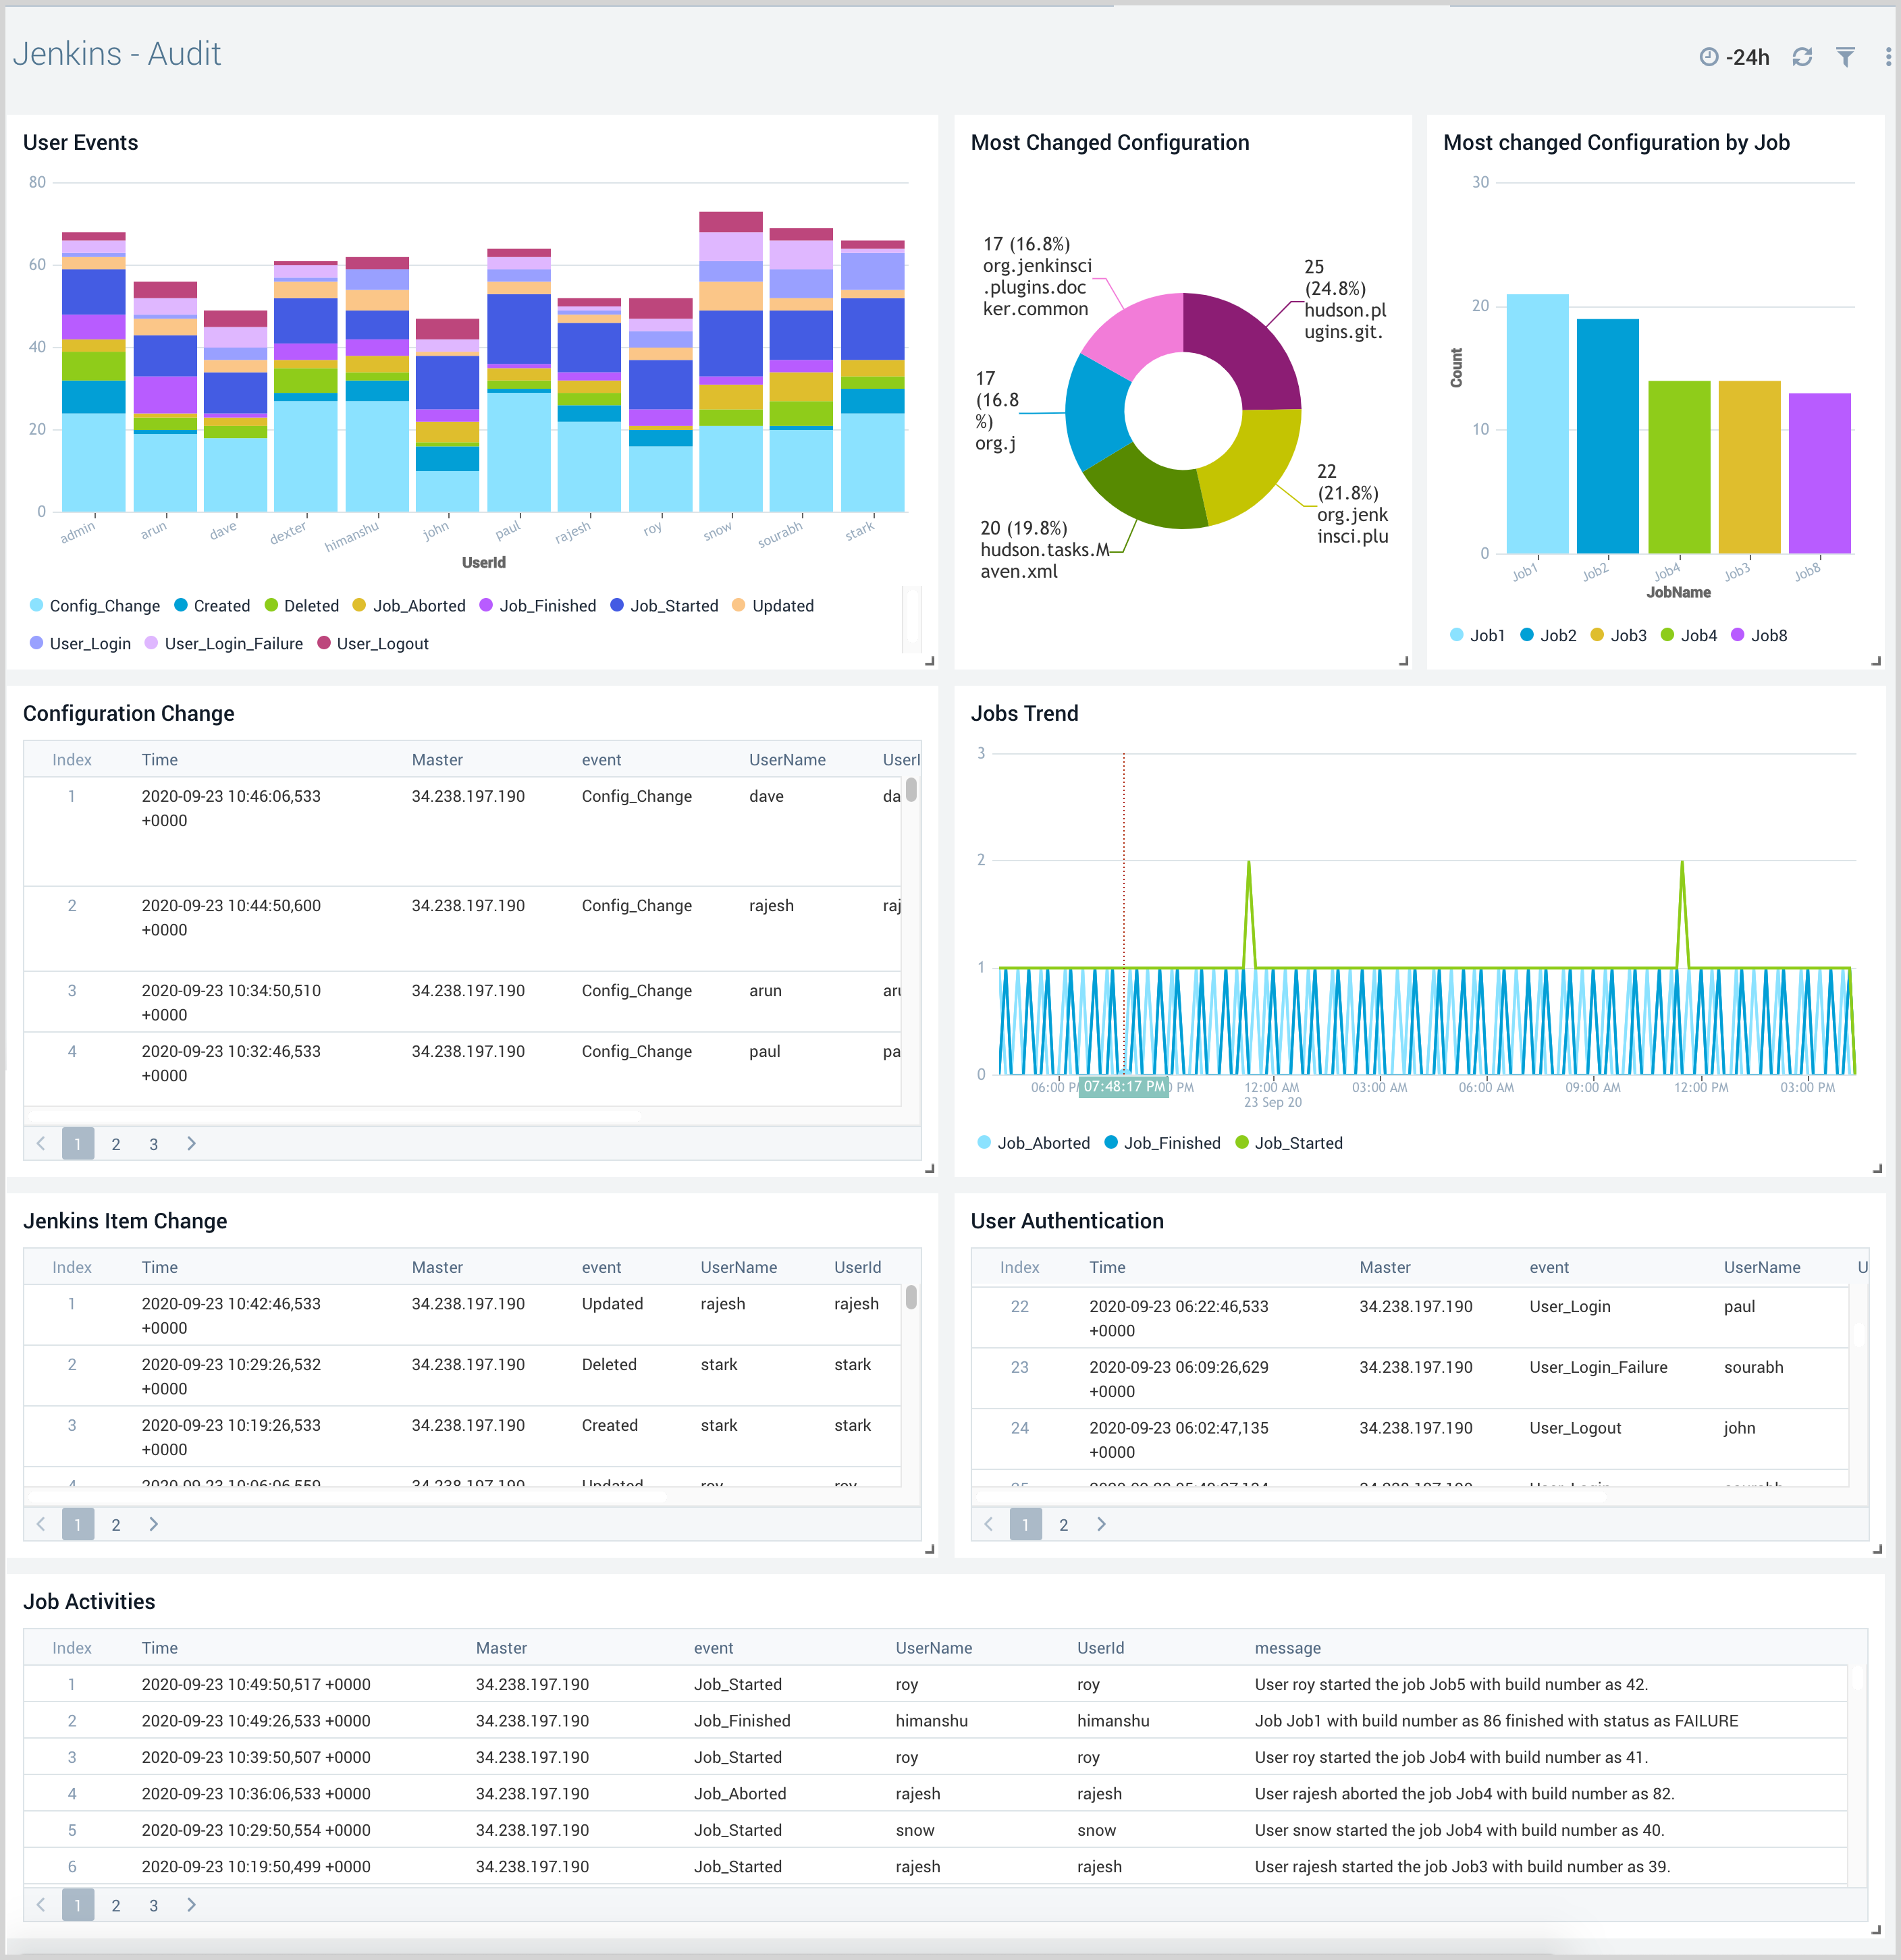Click the clock icon beside -24h
The height and width of the screenshot is (1960, 1901).
[1708, 57]
